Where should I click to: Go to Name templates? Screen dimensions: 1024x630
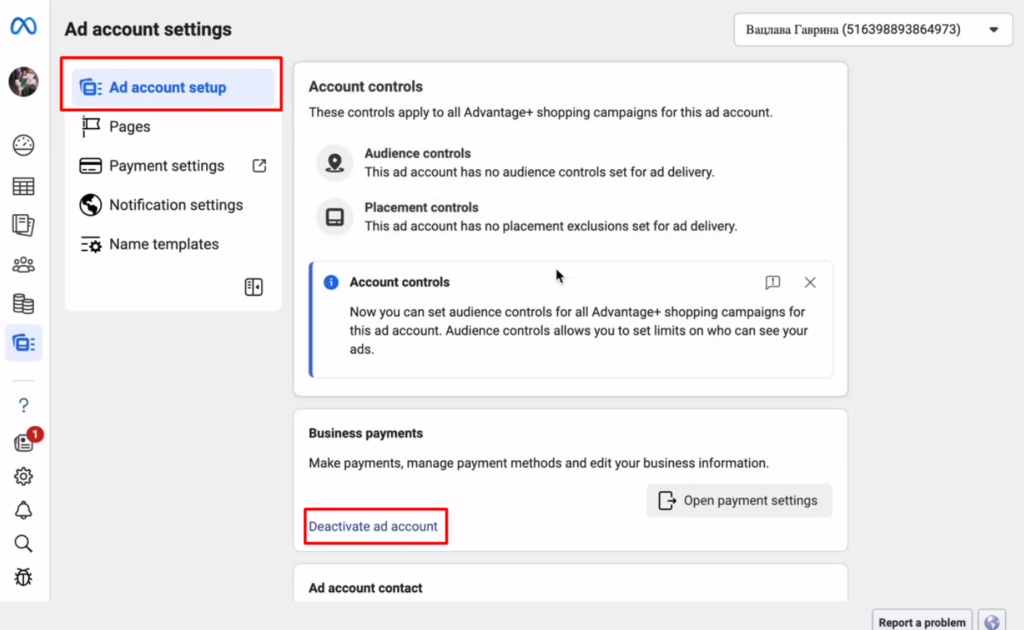(x=163, y=244)
